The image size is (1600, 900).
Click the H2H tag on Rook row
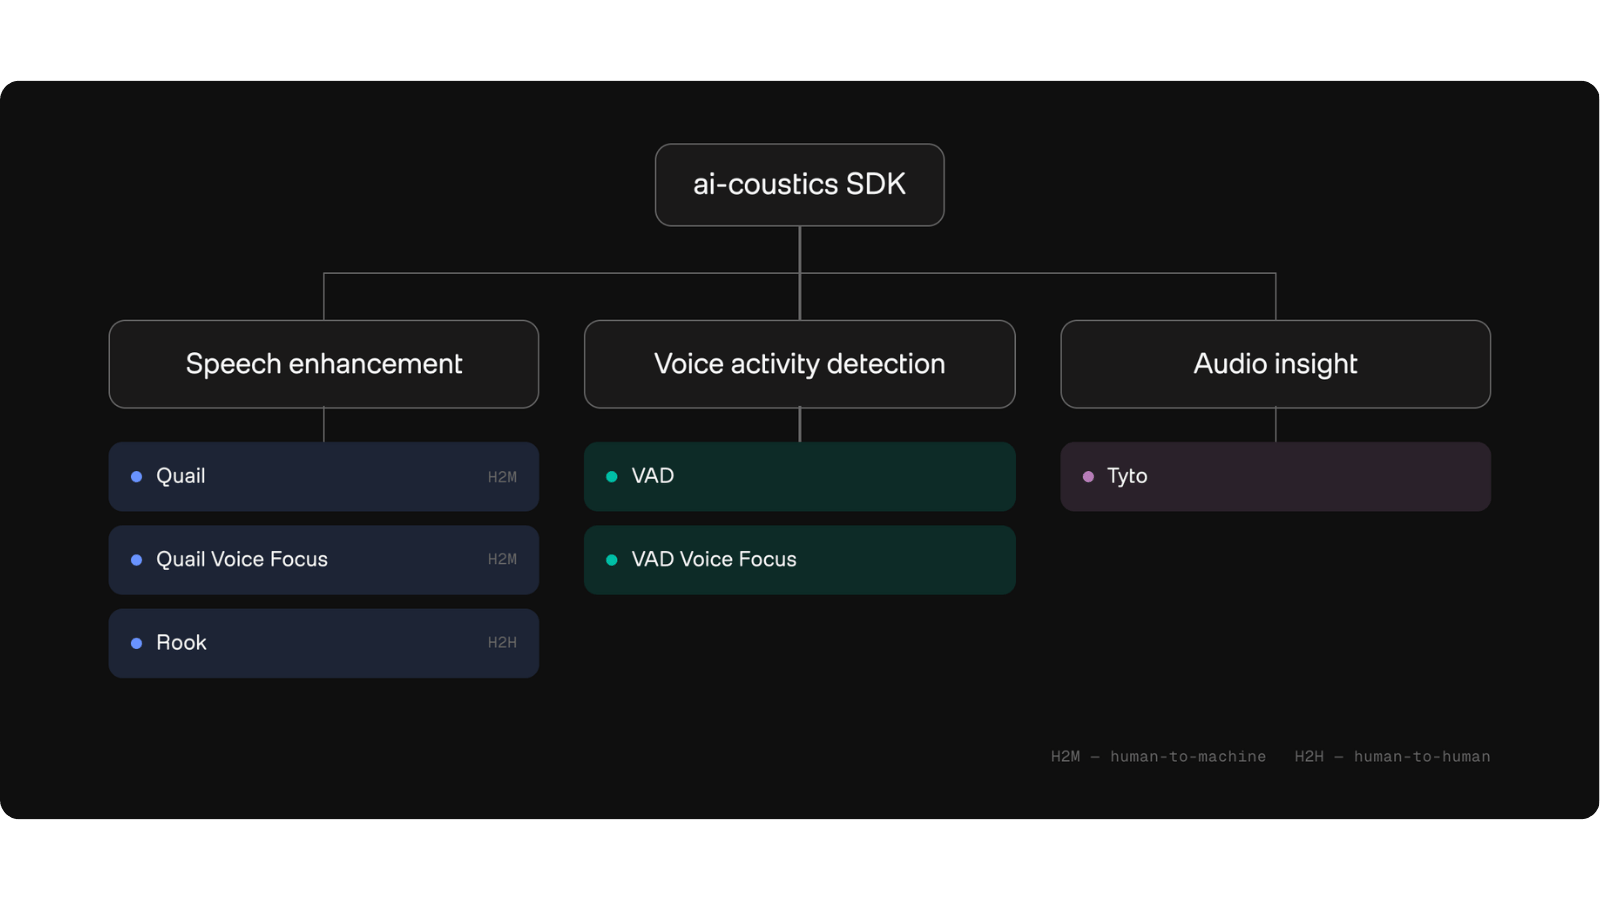pyautogui.click(x=502, y=643)
